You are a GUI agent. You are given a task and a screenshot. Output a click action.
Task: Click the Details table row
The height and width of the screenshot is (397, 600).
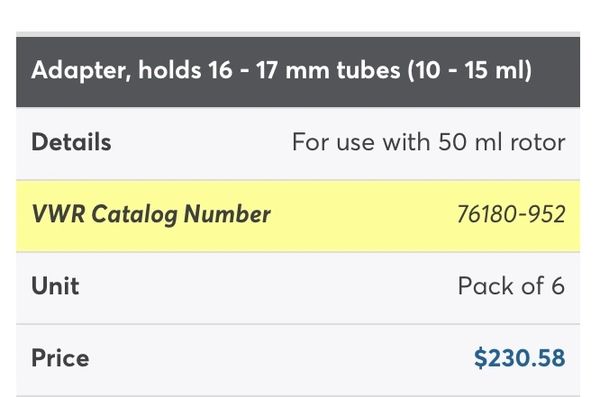[298, 144]
